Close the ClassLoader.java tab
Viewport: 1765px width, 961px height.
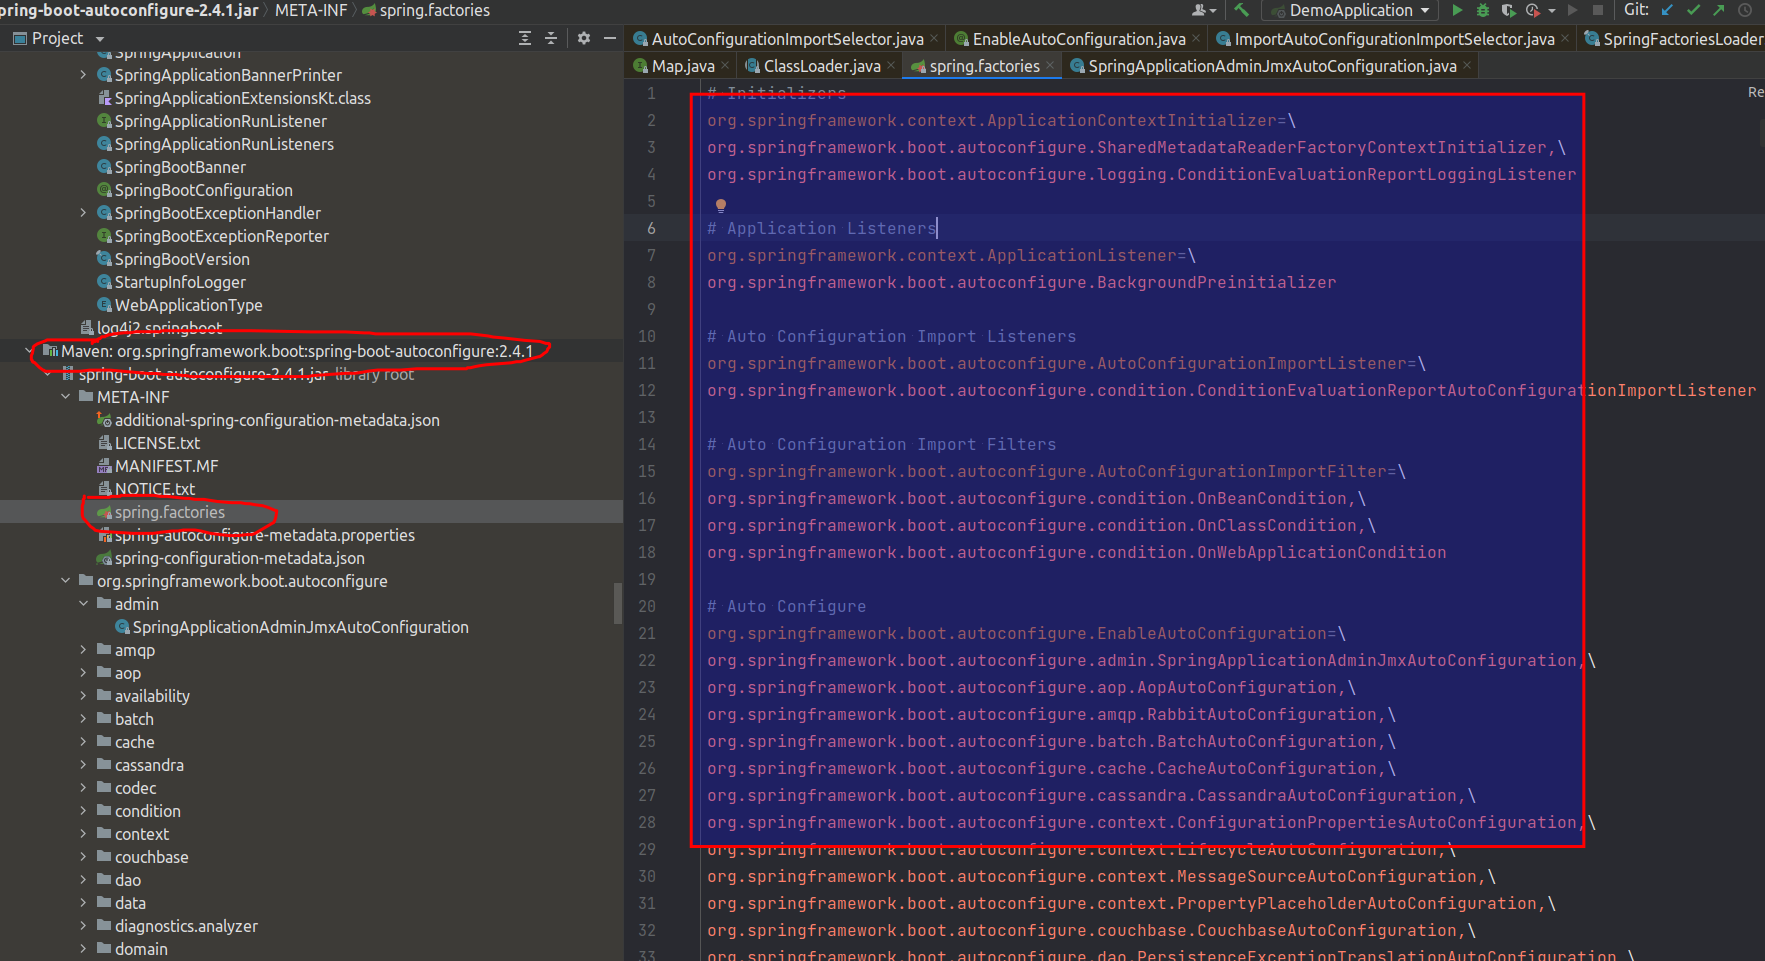[891, 66]
